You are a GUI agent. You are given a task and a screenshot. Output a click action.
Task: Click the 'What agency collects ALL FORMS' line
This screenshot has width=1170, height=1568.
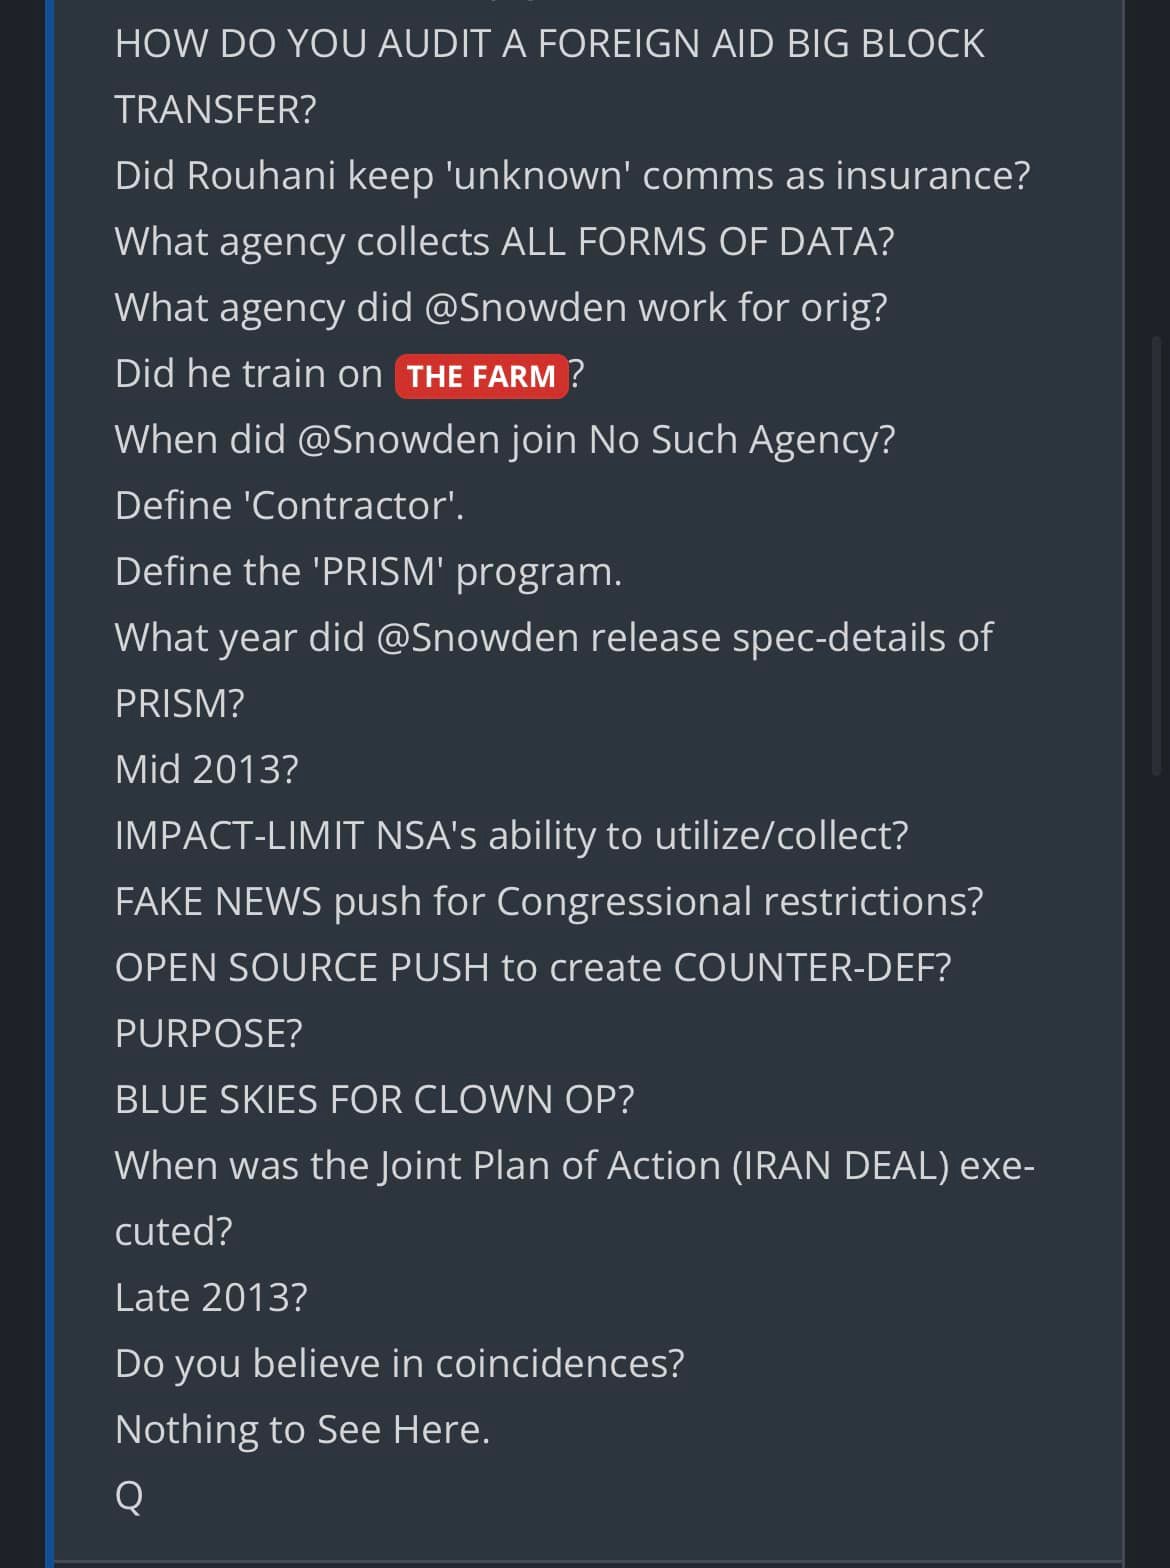point(505,242)
